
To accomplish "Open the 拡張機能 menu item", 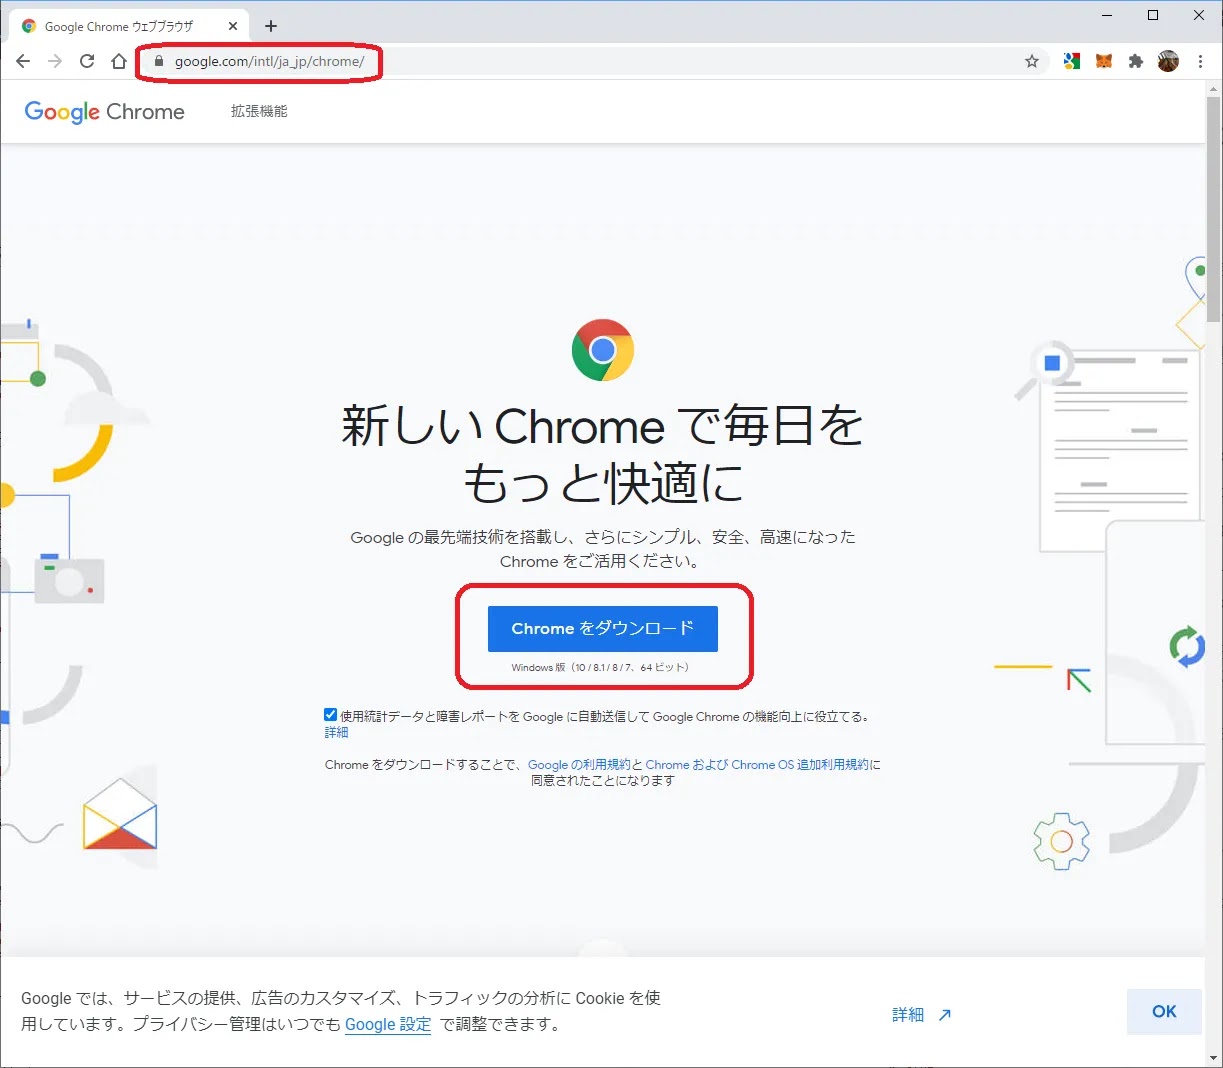I will tap(259, 111).
